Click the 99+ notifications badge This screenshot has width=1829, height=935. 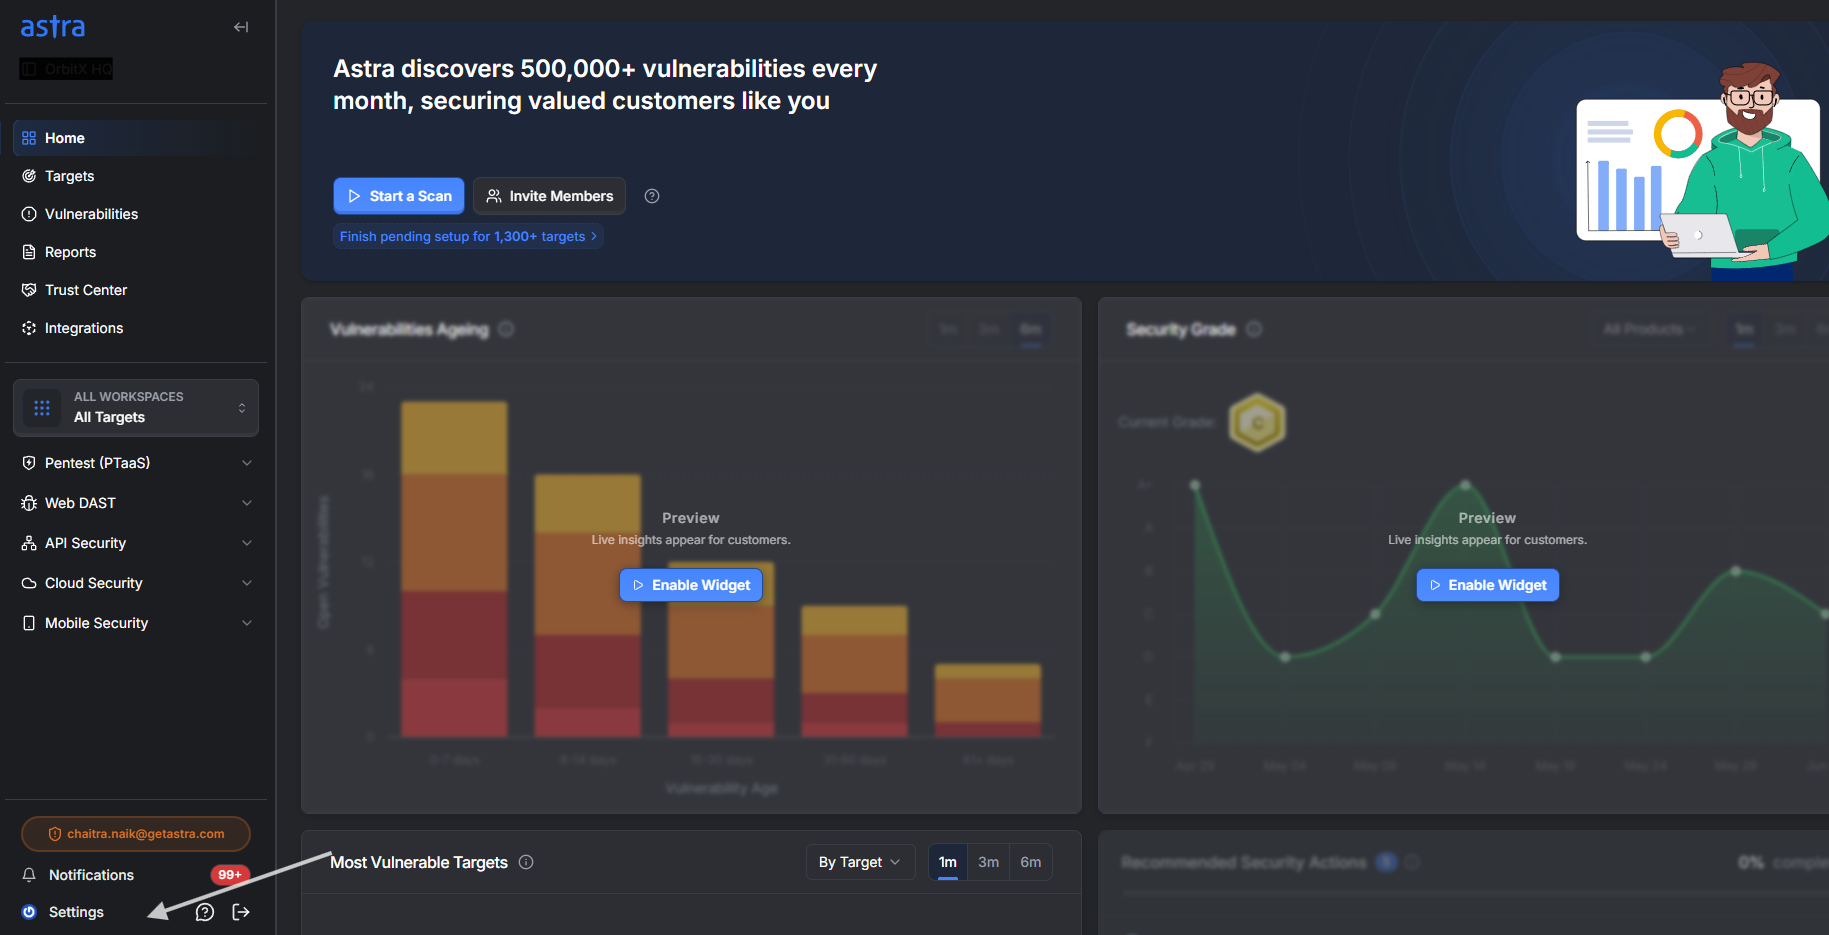(x=230, y=875)
